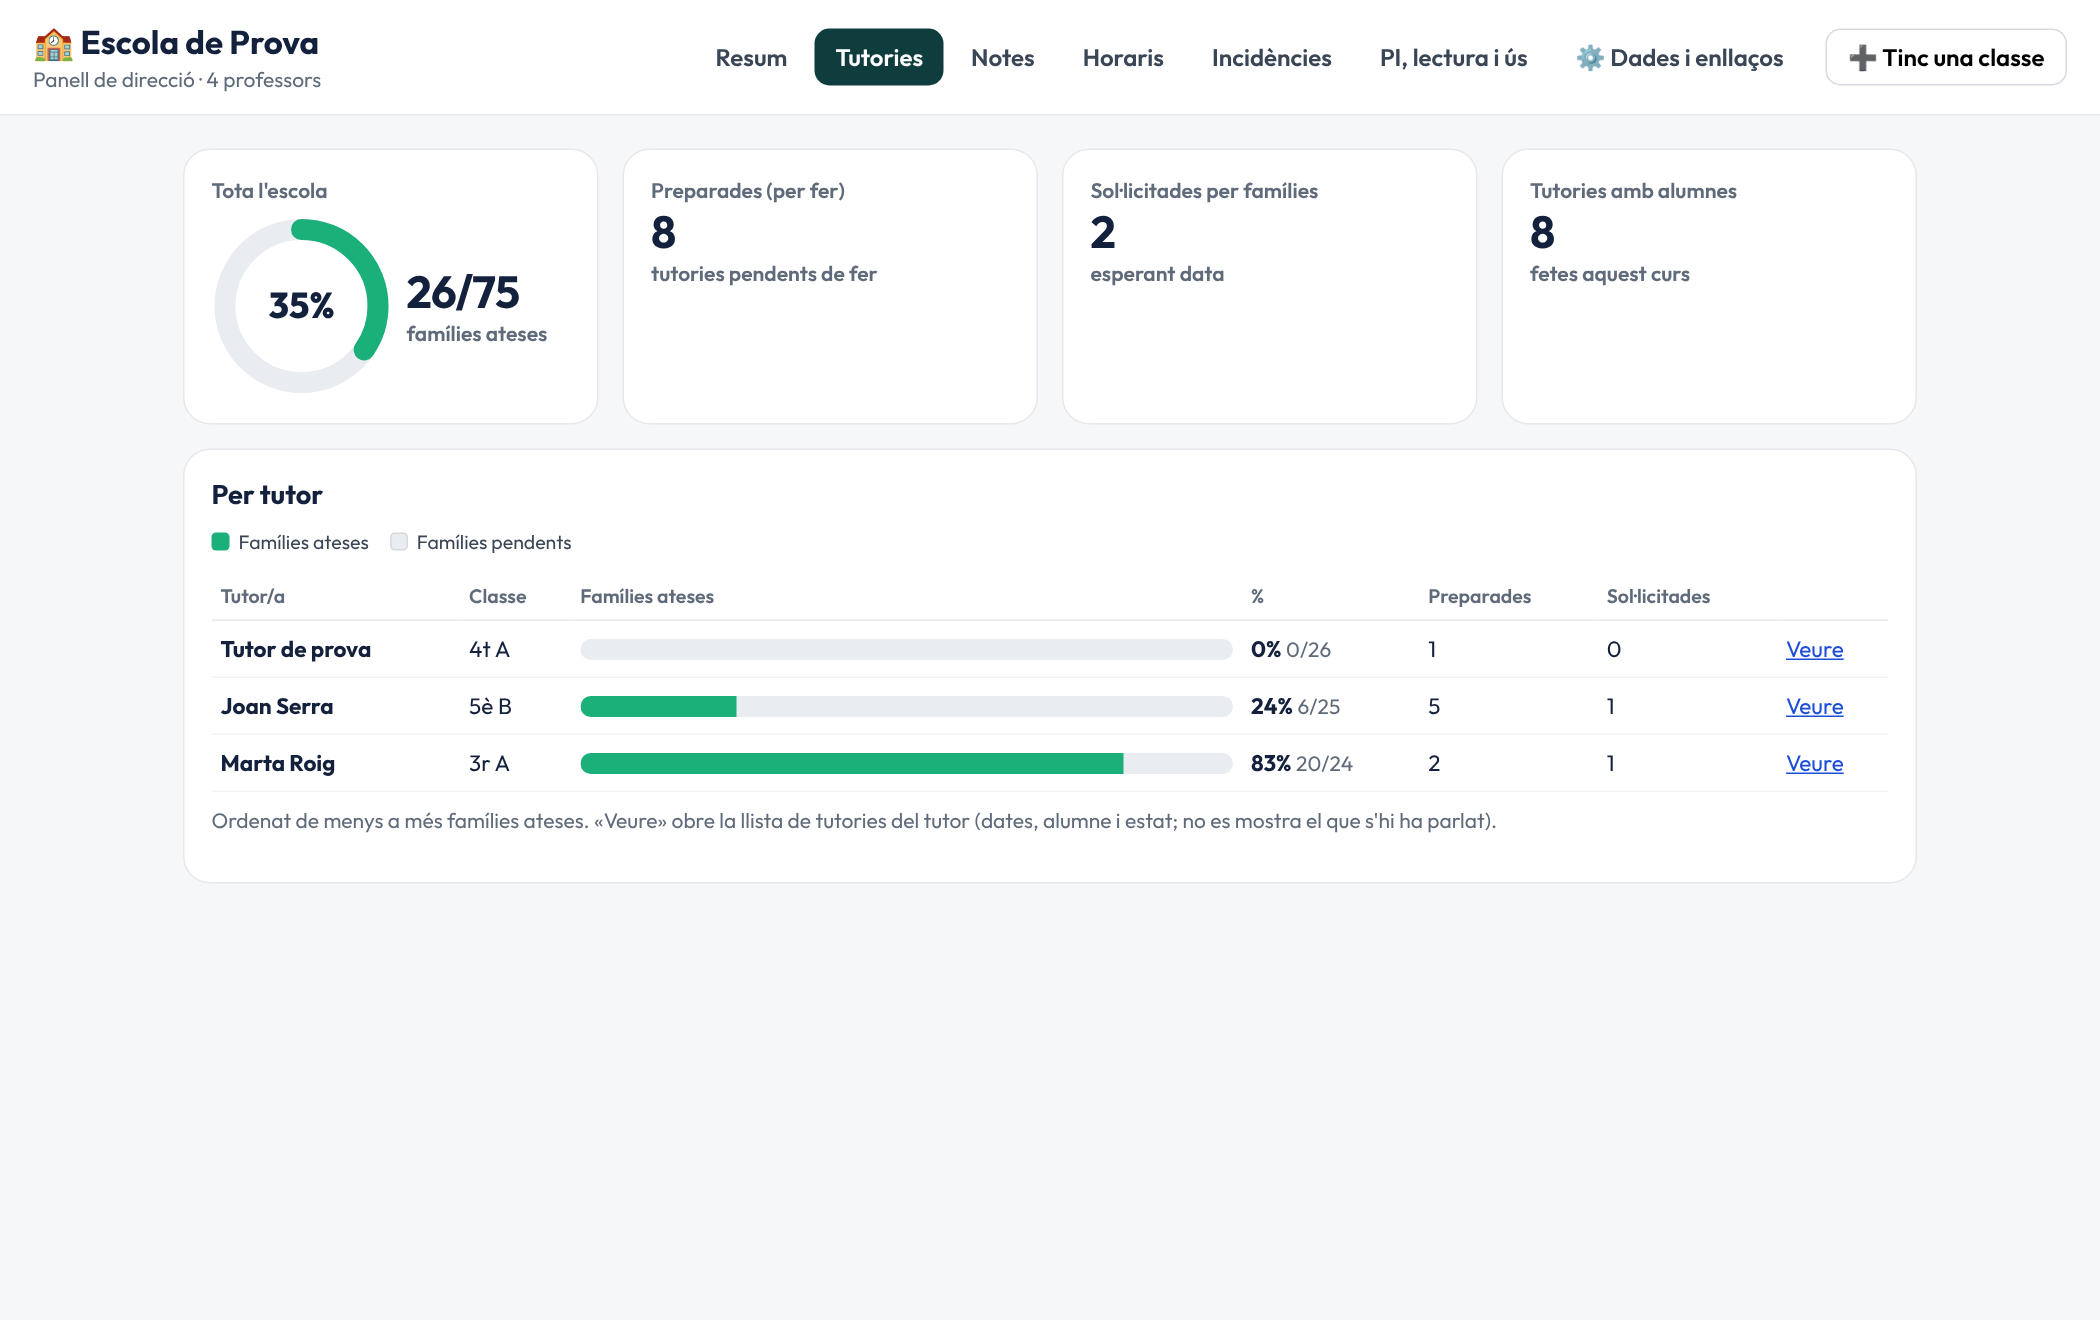2100x1320 pixels.
Task: Click the 83% 20/24 value
Action: tap(1301, 764)
